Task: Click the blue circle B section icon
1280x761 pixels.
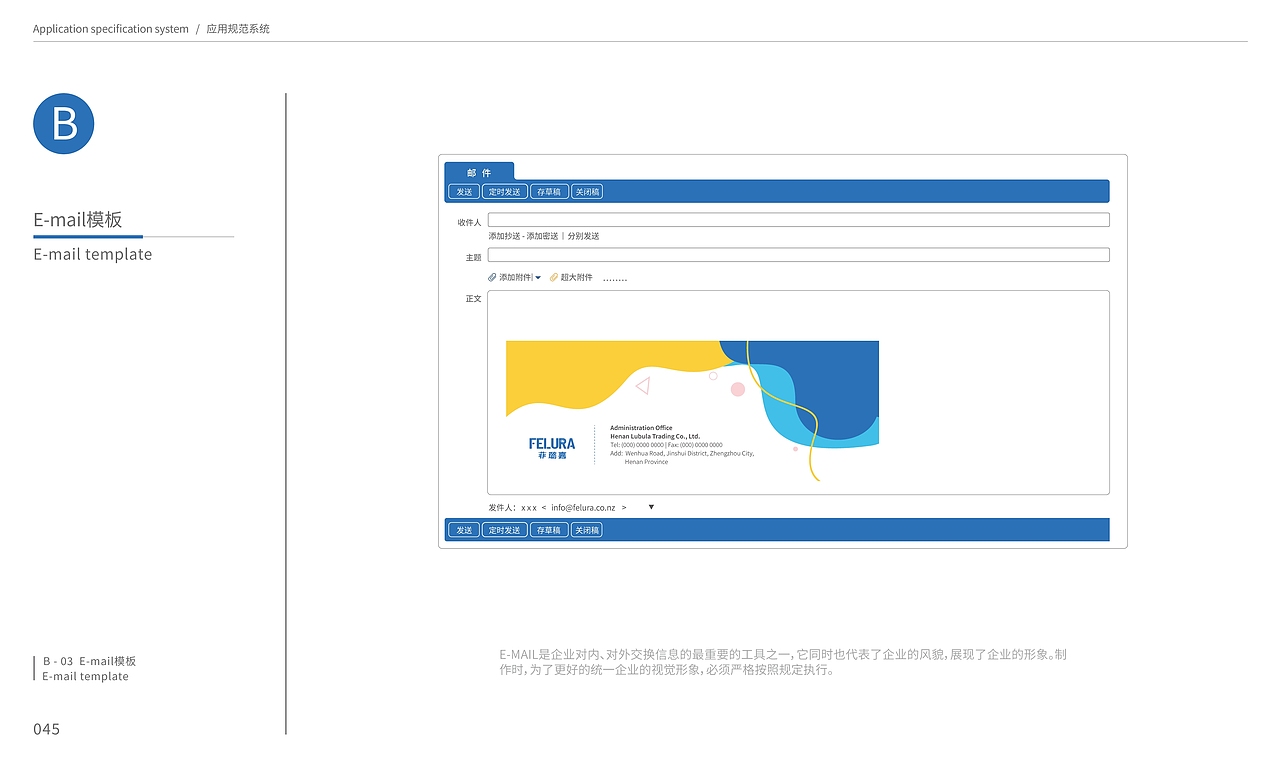Action: (64, 124)
